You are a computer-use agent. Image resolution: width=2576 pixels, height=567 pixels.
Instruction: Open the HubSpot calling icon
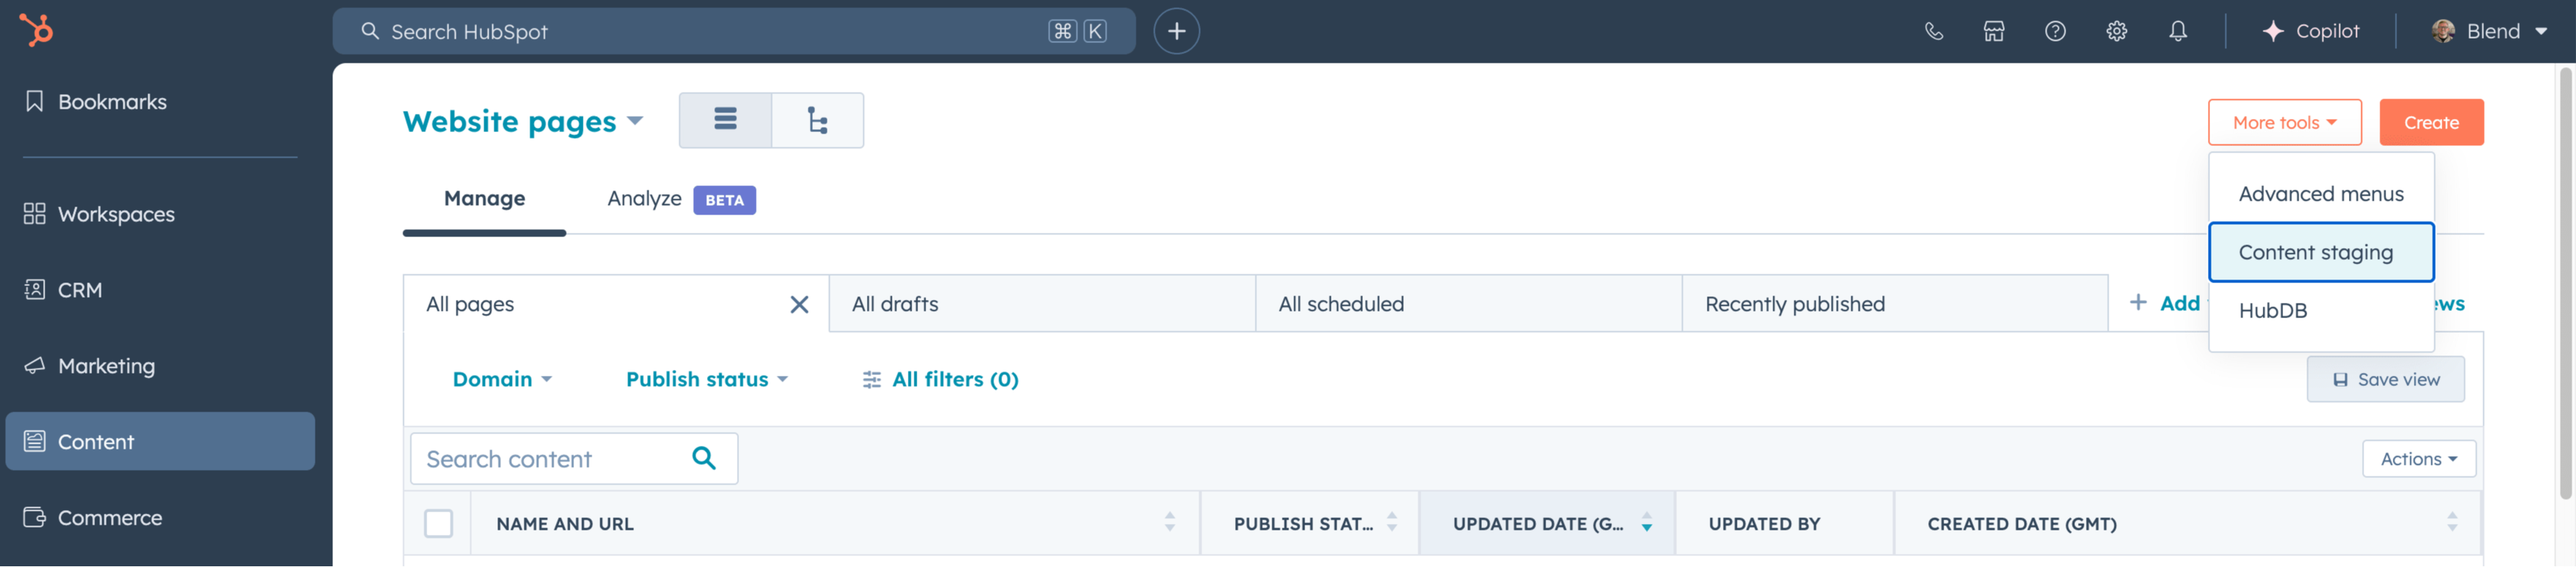pos(1934,31)
